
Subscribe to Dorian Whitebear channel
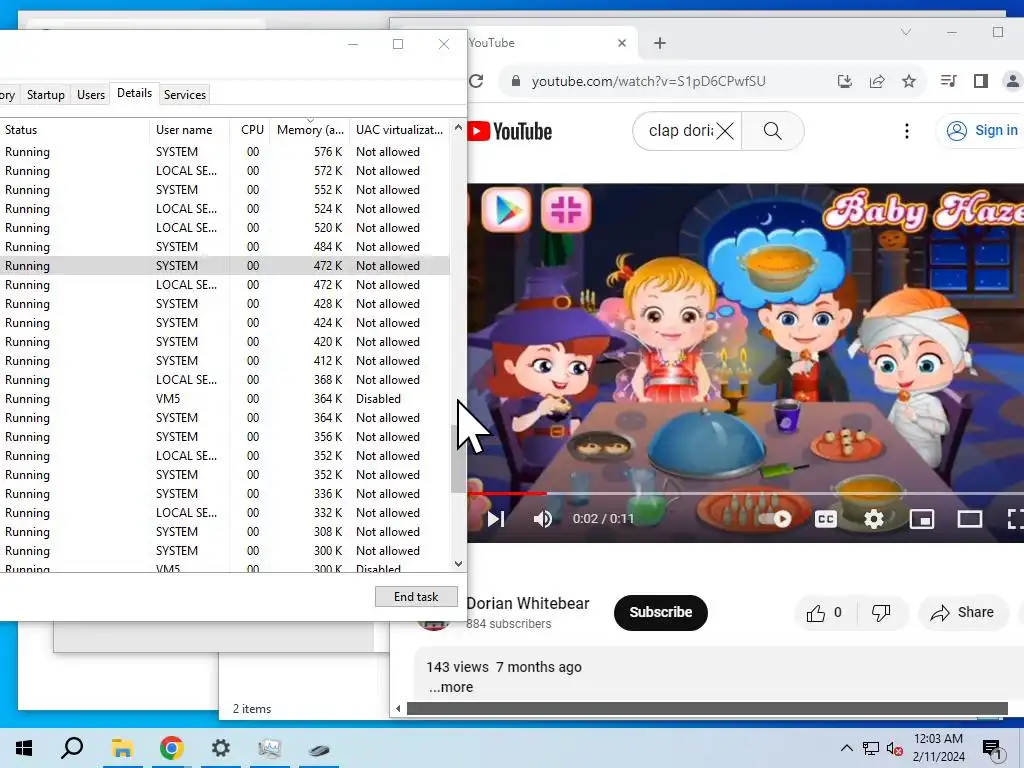point(660,613)
